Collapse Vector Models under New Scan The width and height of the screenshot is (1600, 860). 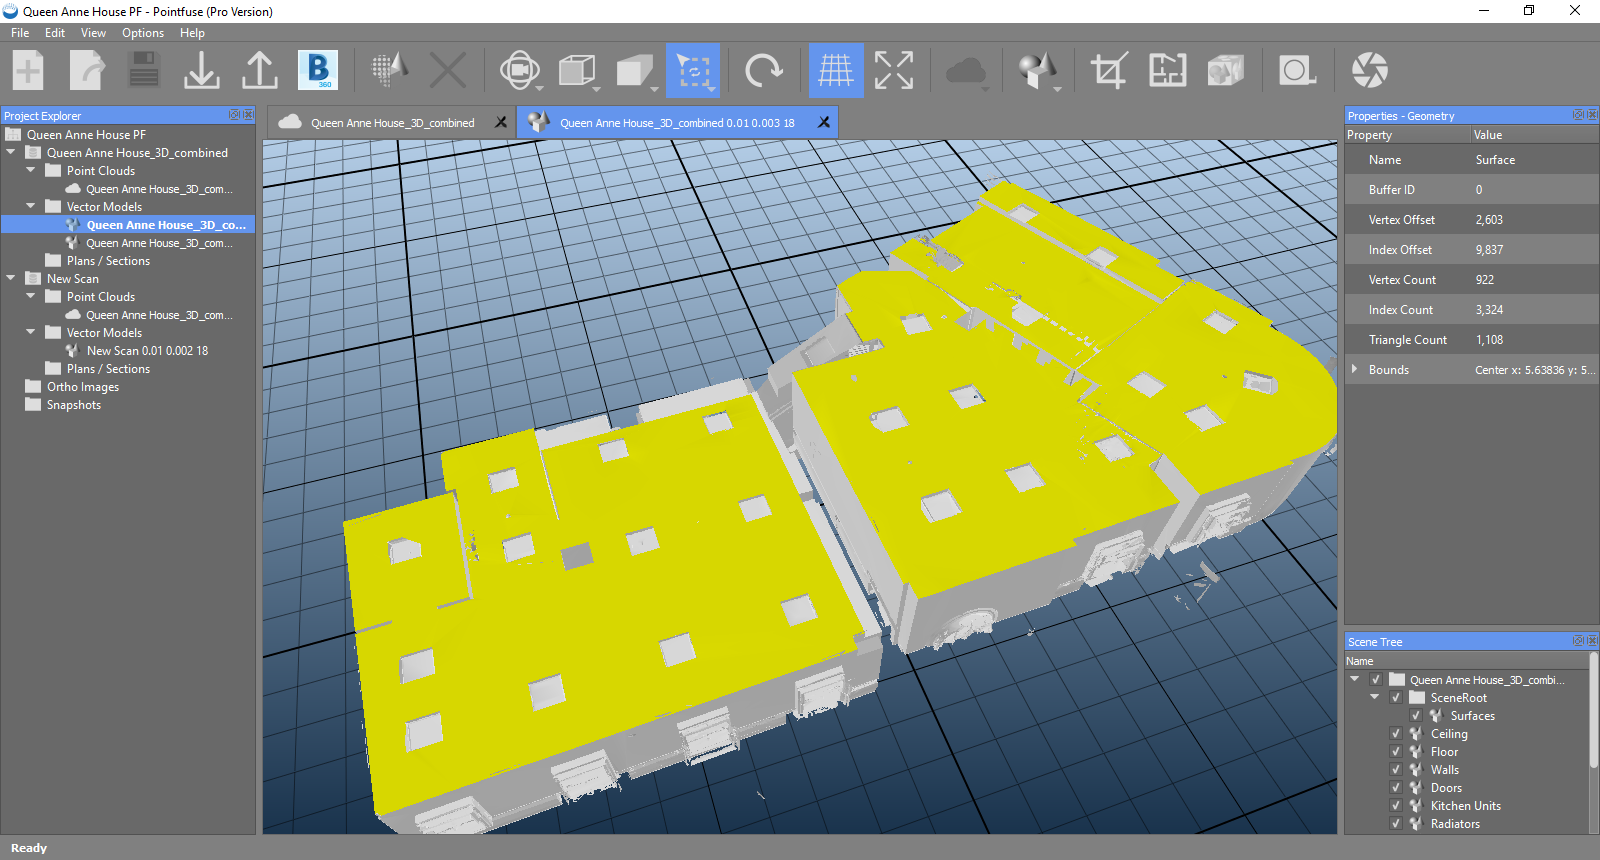tap(31, 333)
